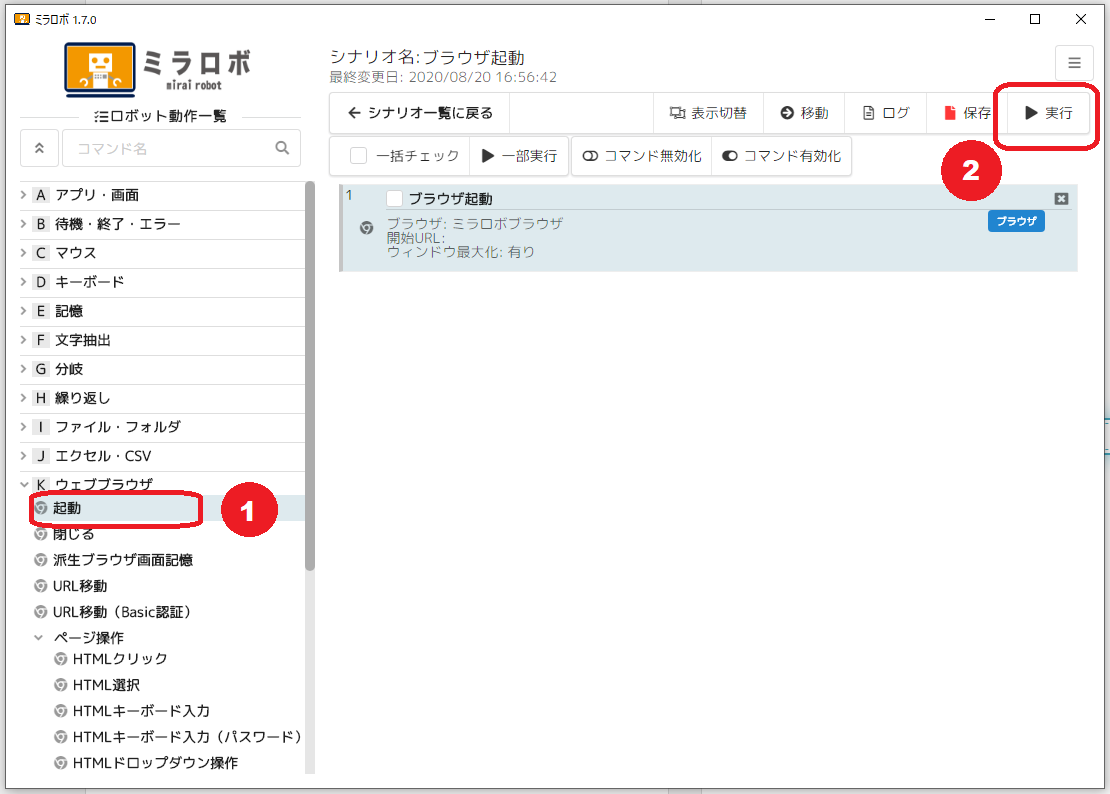Click コマンド無効化 toggle button
This screenshot has height=794, width=1110.
(x=641, y=156)
